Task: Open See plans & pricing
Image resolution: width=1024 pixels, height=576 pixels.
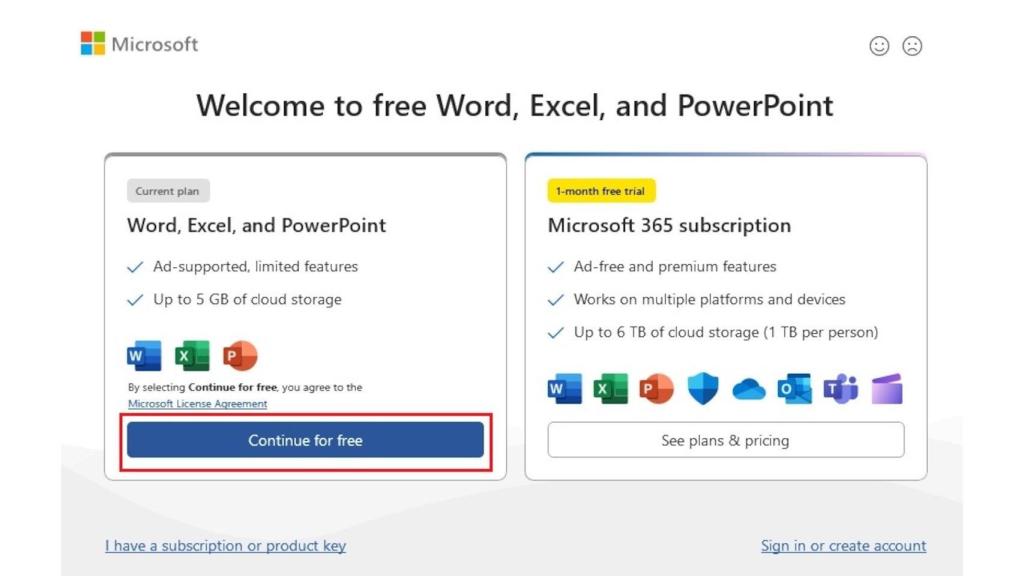Action: pyautogui.click(x=725, y=440)
